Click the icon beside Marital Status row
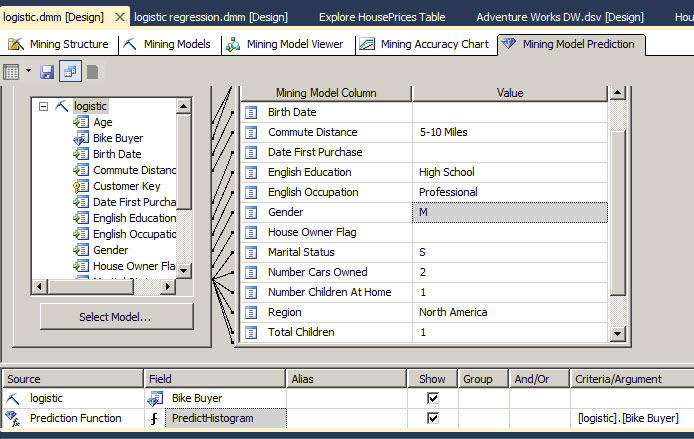 point(252,252)
